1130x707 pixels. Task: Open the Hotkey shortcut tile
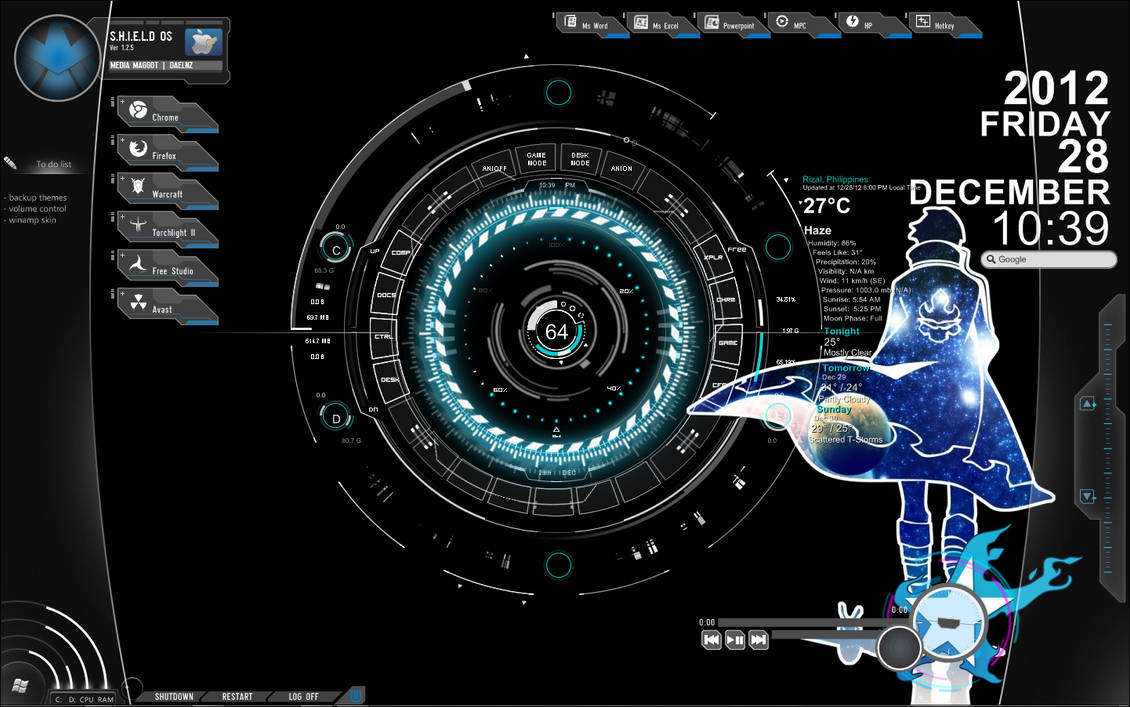tap(945, 25)
